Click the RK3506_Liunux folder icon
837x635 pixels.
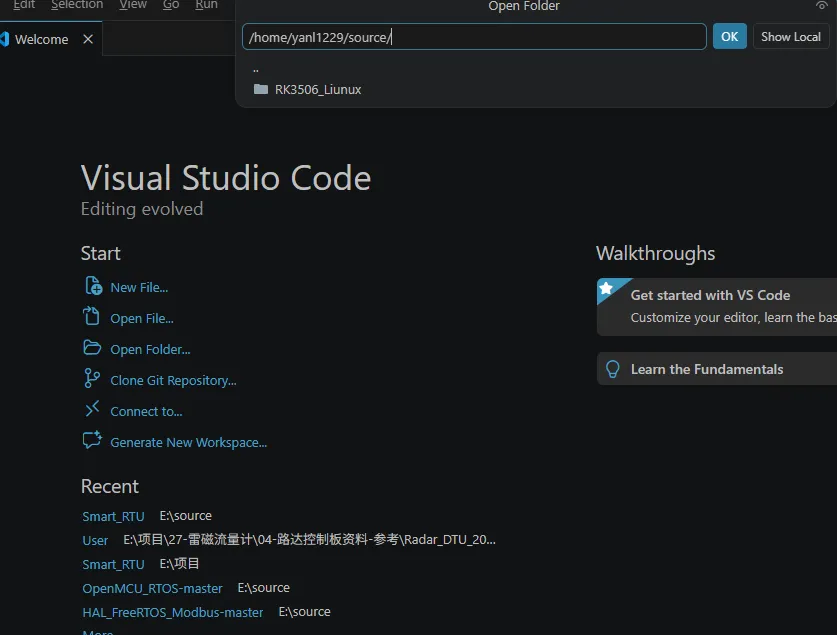[x=260, y=89]
